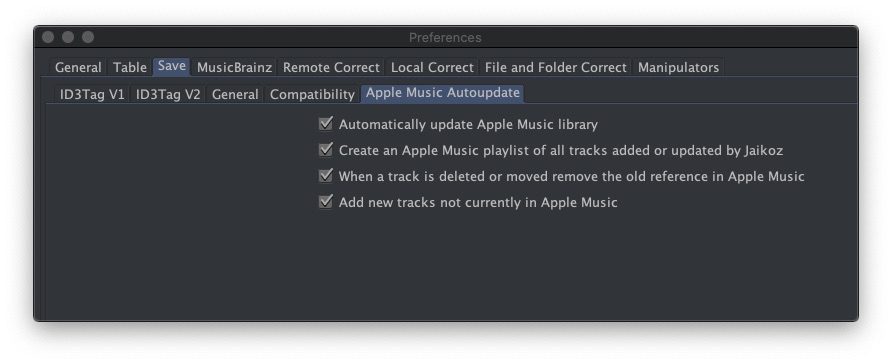
Task: Switch to the Local Correct tab
Action: (432, 67)
